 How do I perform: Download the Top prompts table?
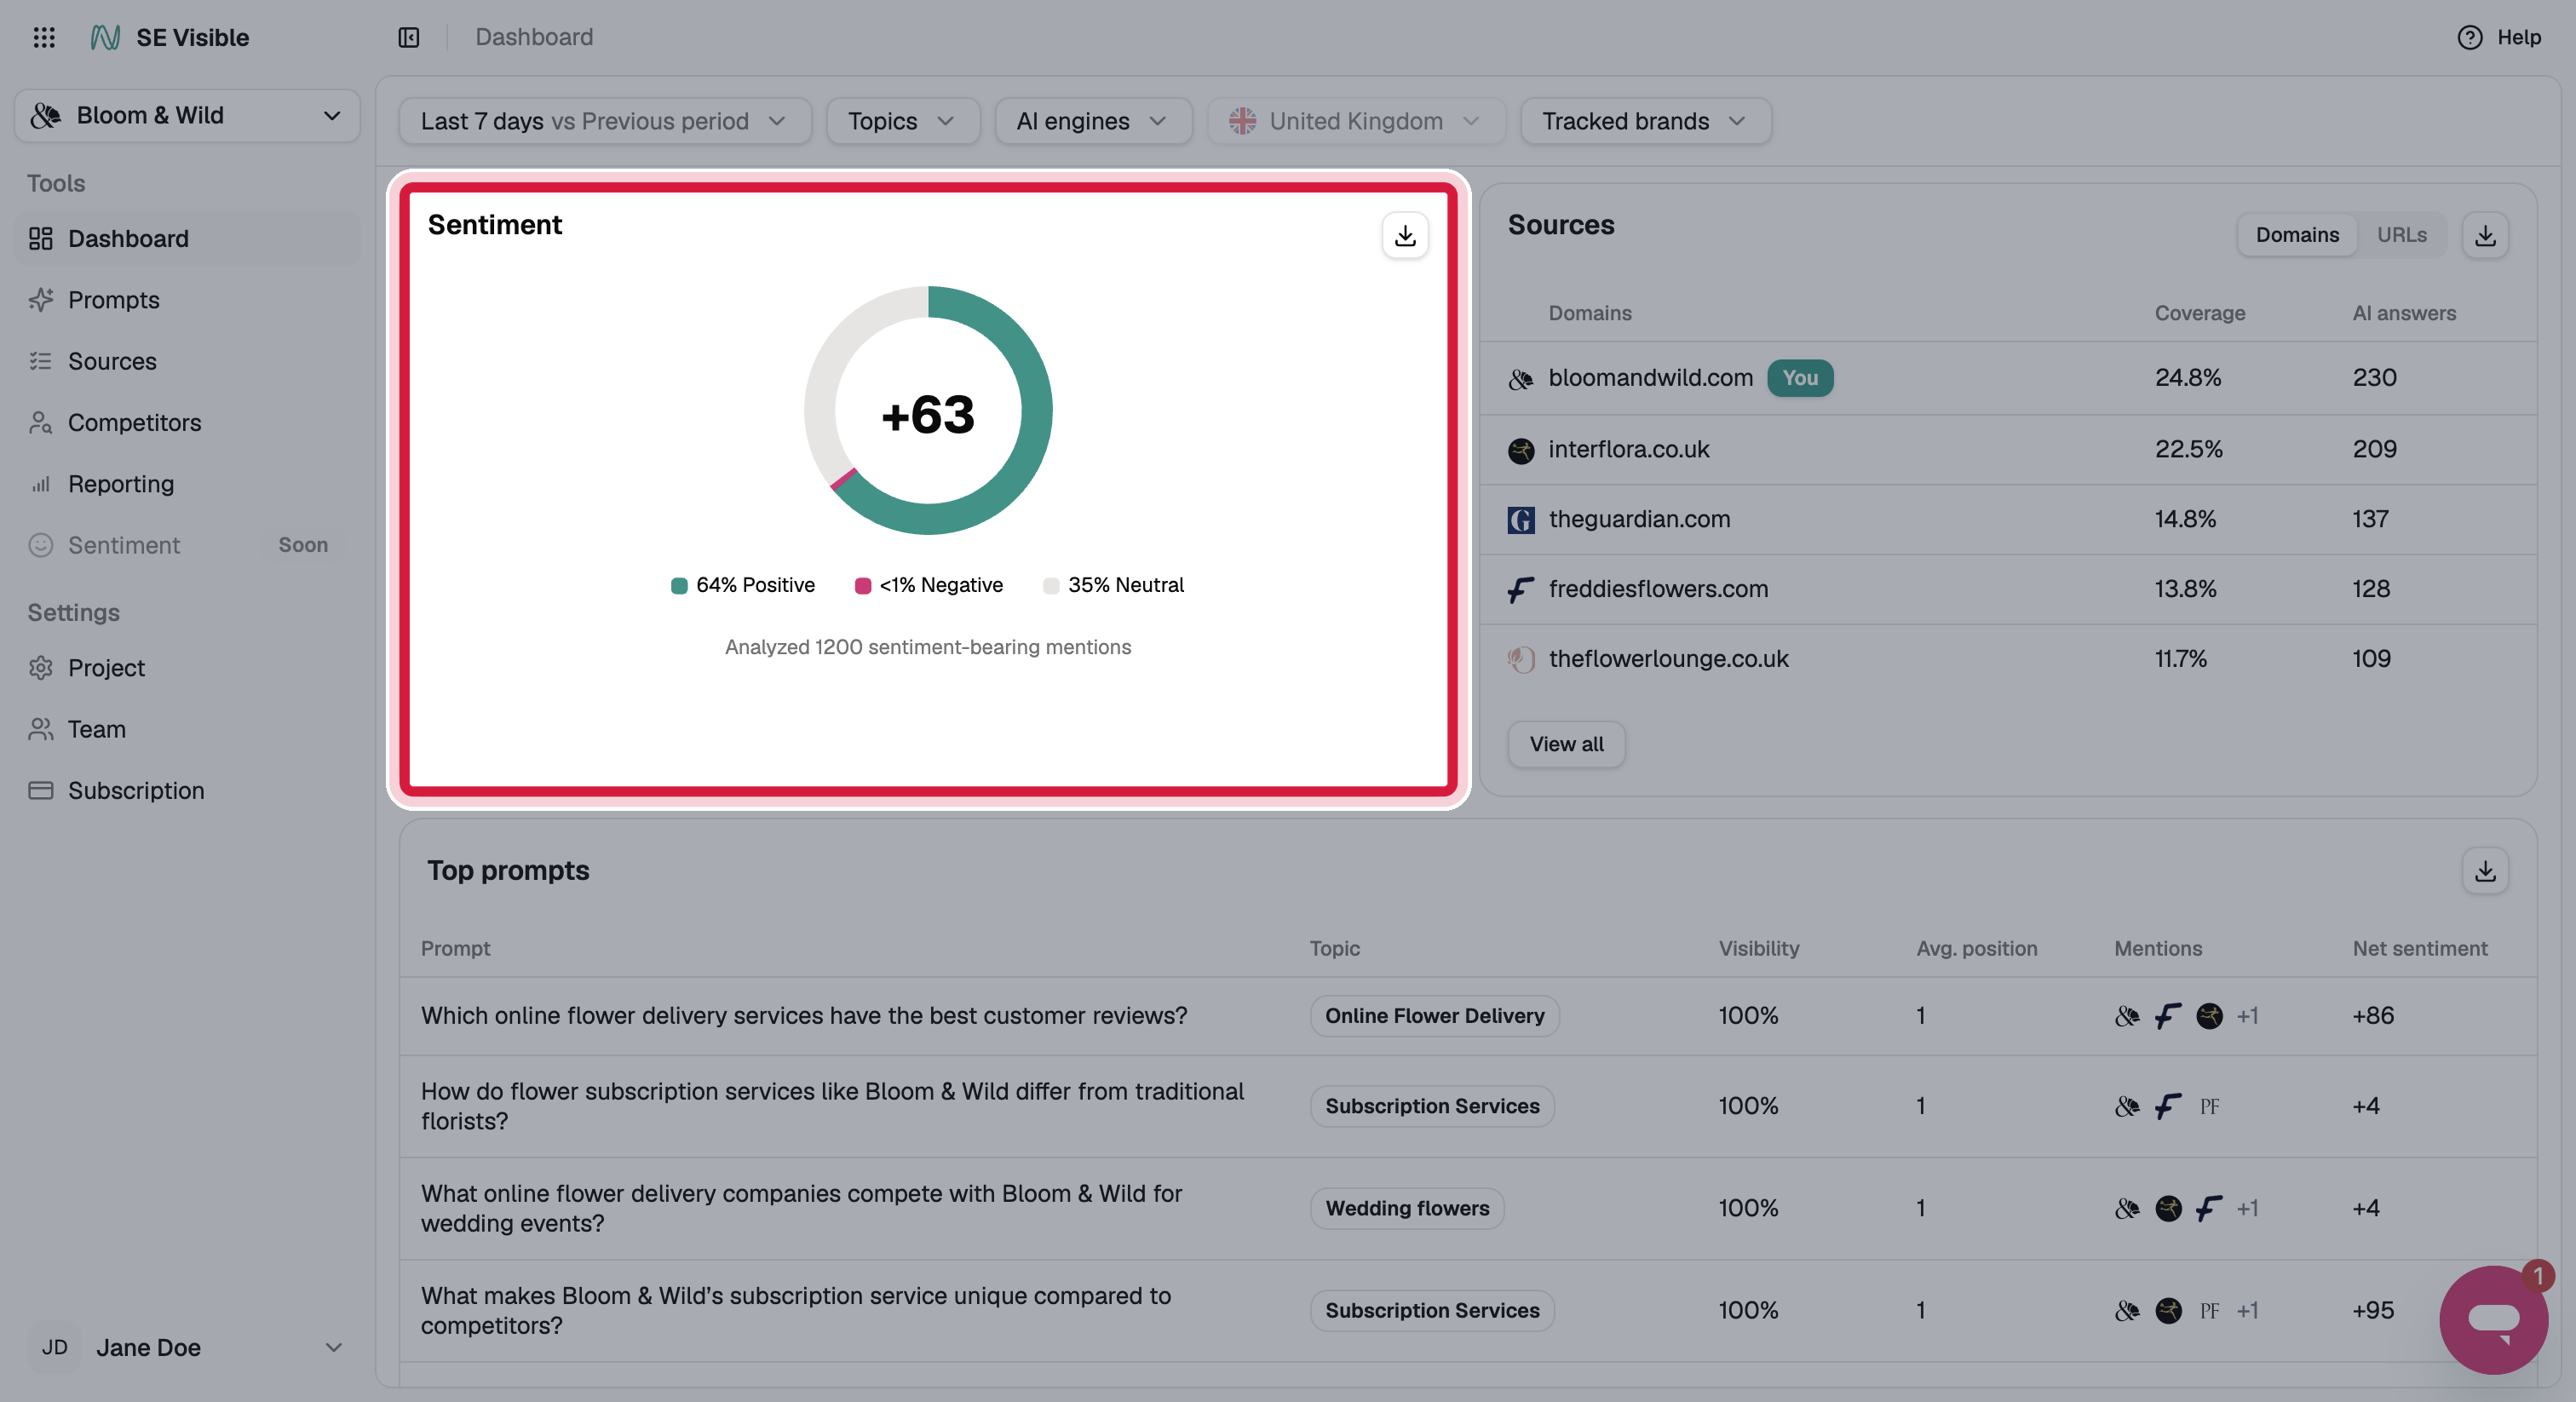tap(2485, 871)
